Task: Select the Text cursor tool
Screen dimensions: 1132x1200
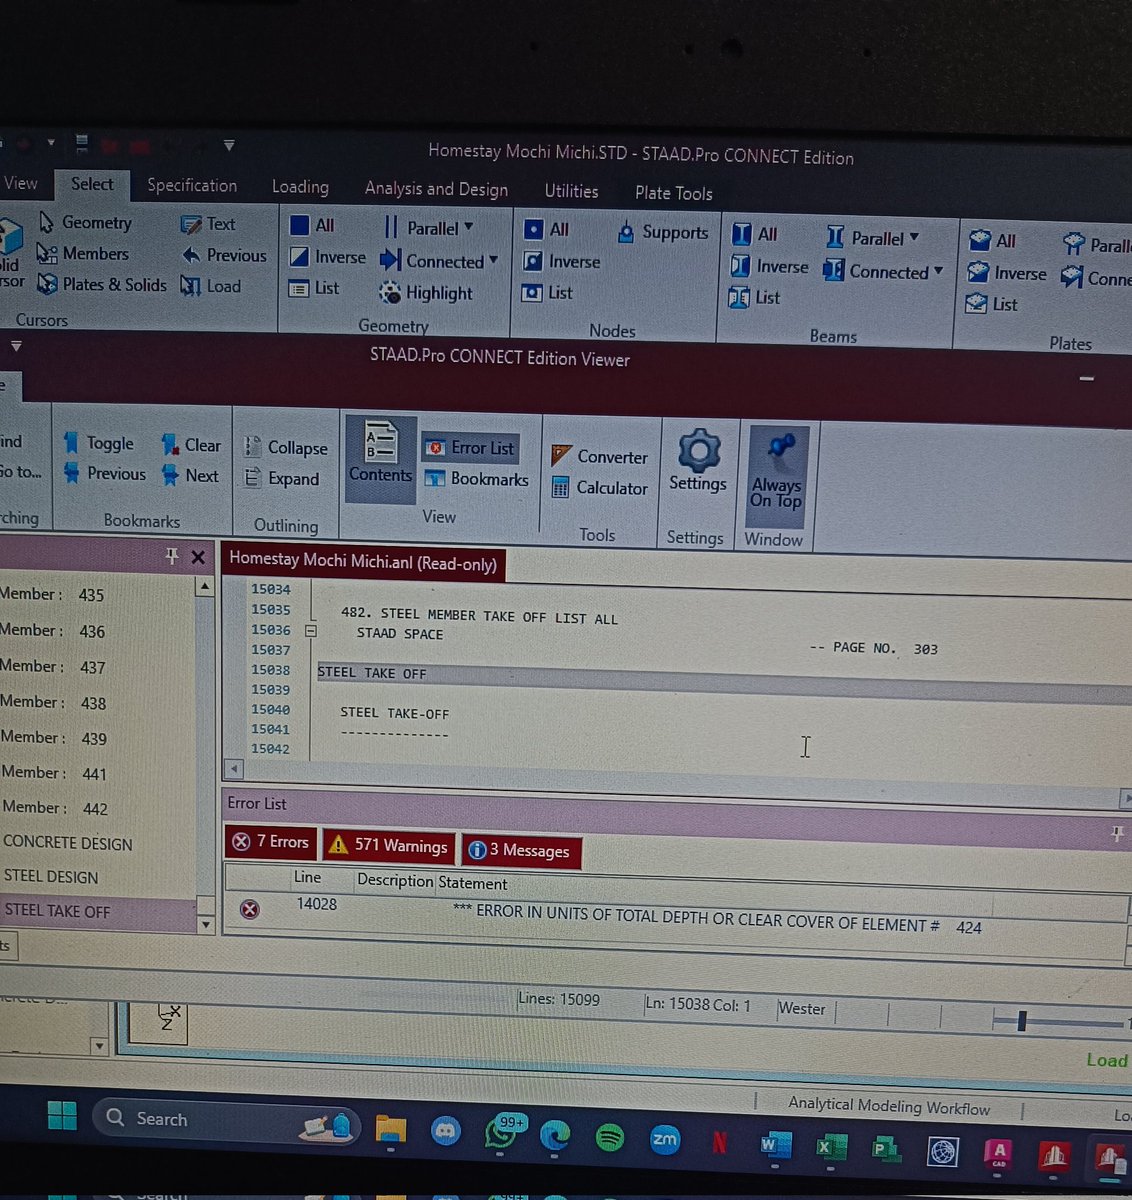Action: 208,224
